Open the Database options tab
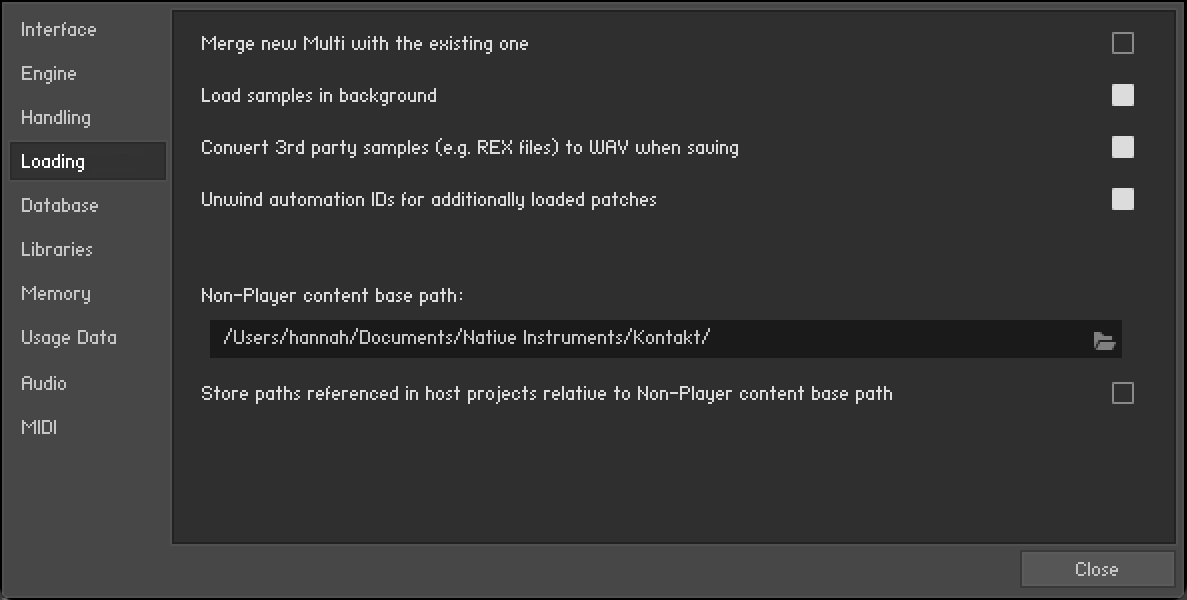This screenshot has width=1187, height=600. tap(60, 206)
